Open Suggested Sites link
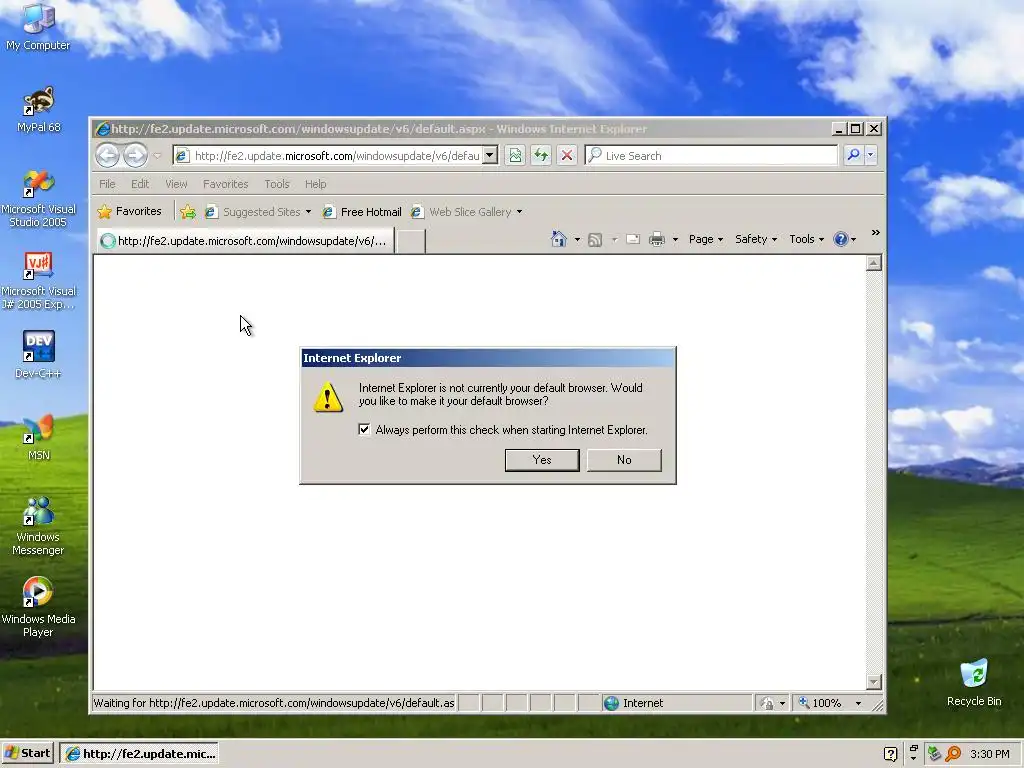Viewport: 1024px width, 768px height. coord(257,212)
